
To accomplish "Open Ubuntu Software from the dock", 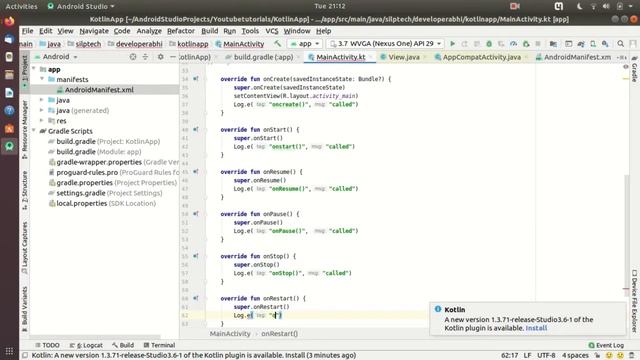I will (9, 129).
